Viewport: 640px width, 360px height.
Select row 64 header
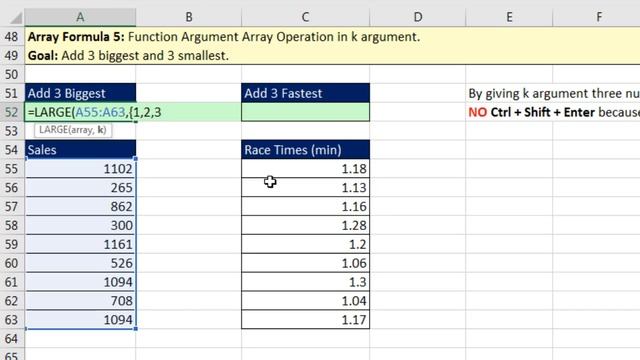[x=12, y=338]
